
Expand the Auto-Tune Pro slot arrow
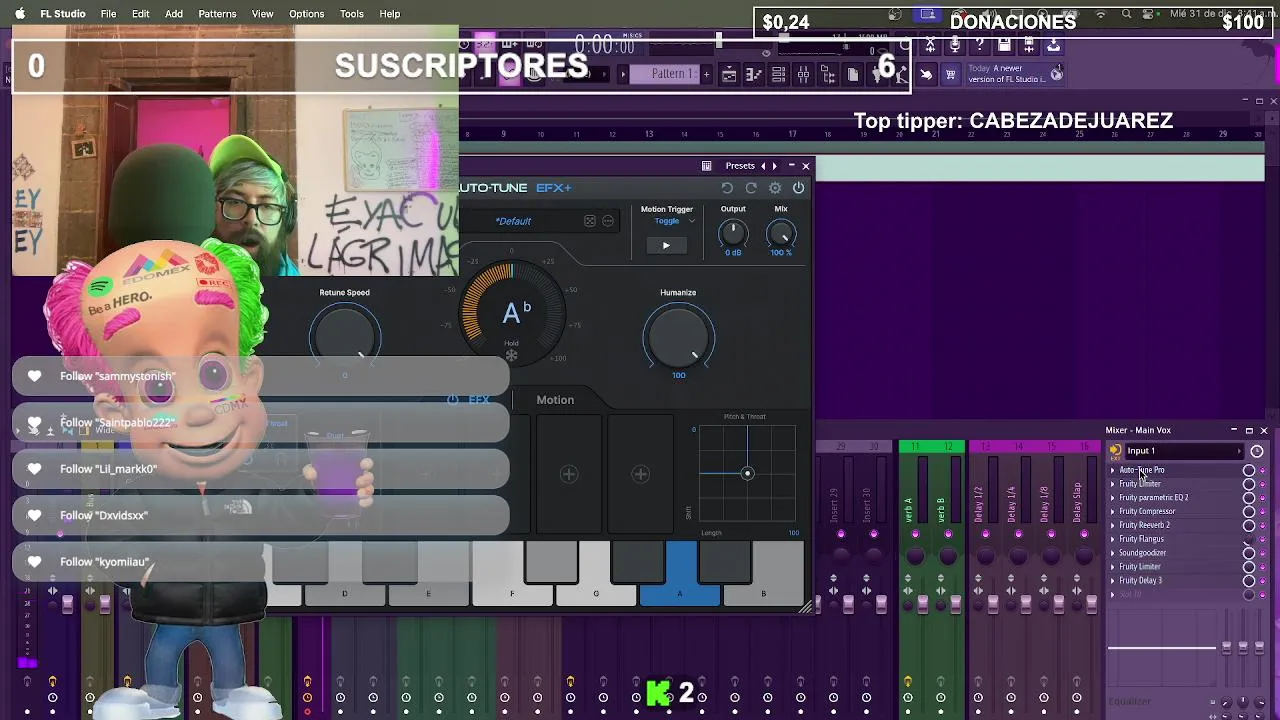tap(1112, 470)
